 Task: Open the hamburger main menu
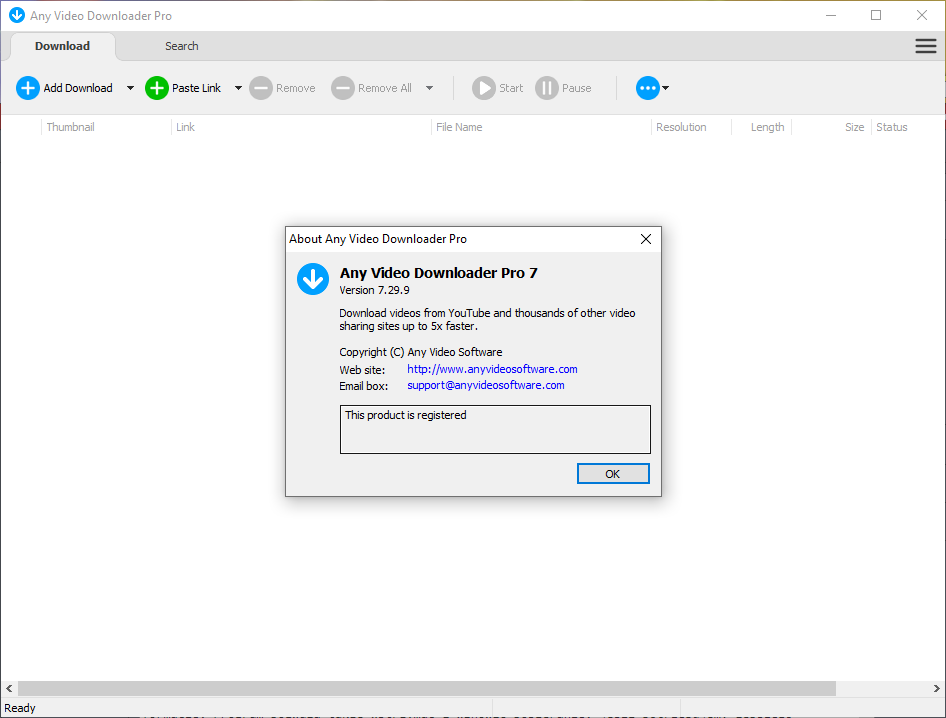tap(925, 46)
